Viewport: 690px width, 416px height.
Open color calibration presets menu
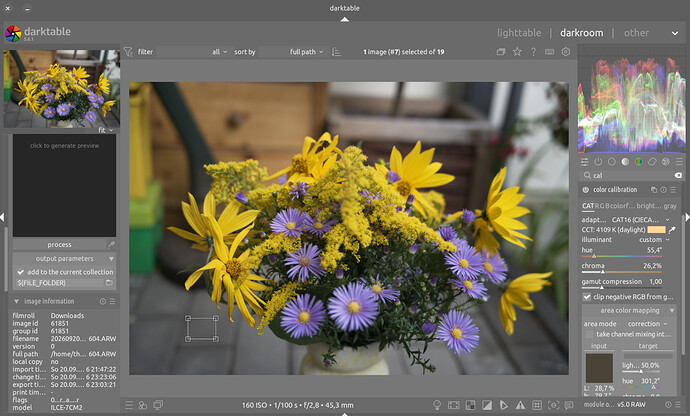pos(673,190)
